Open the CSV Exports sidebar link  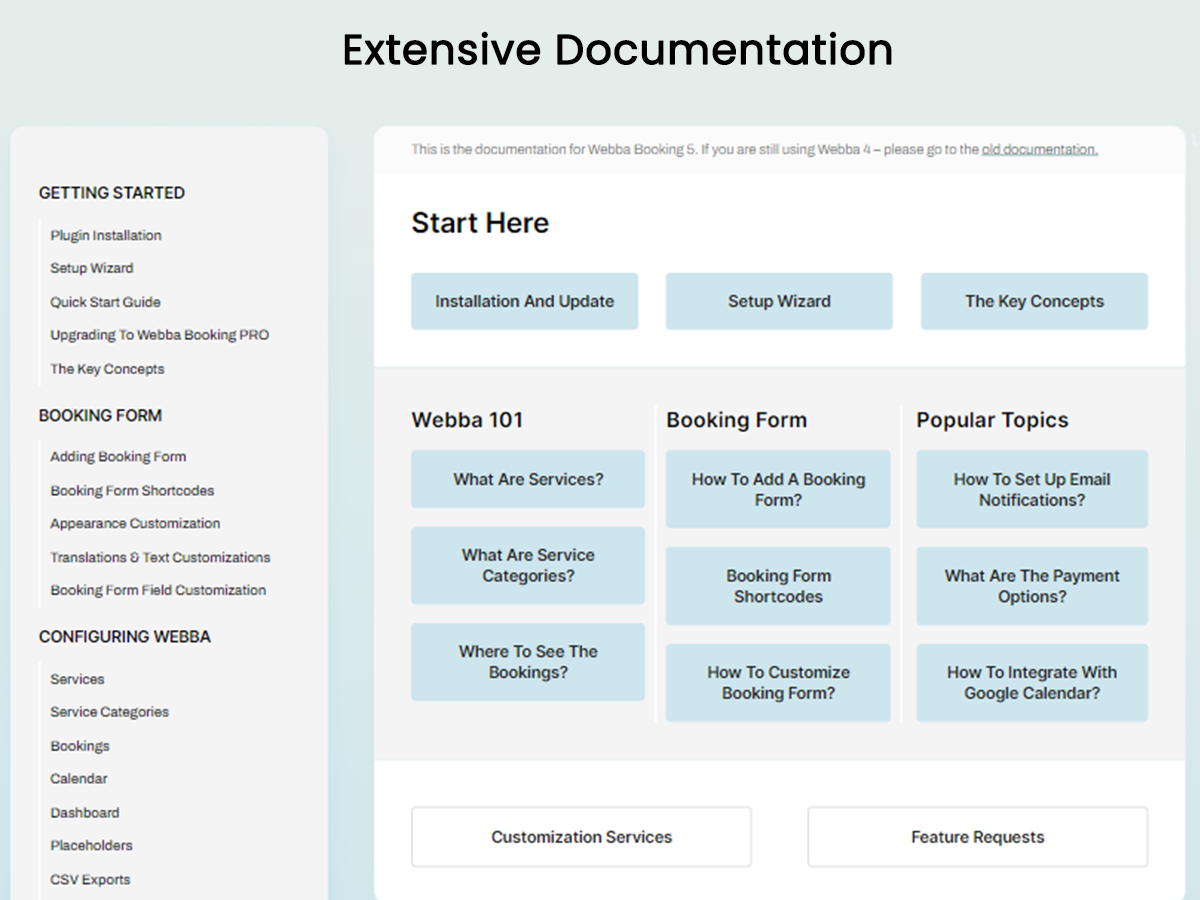click(90, 880)
